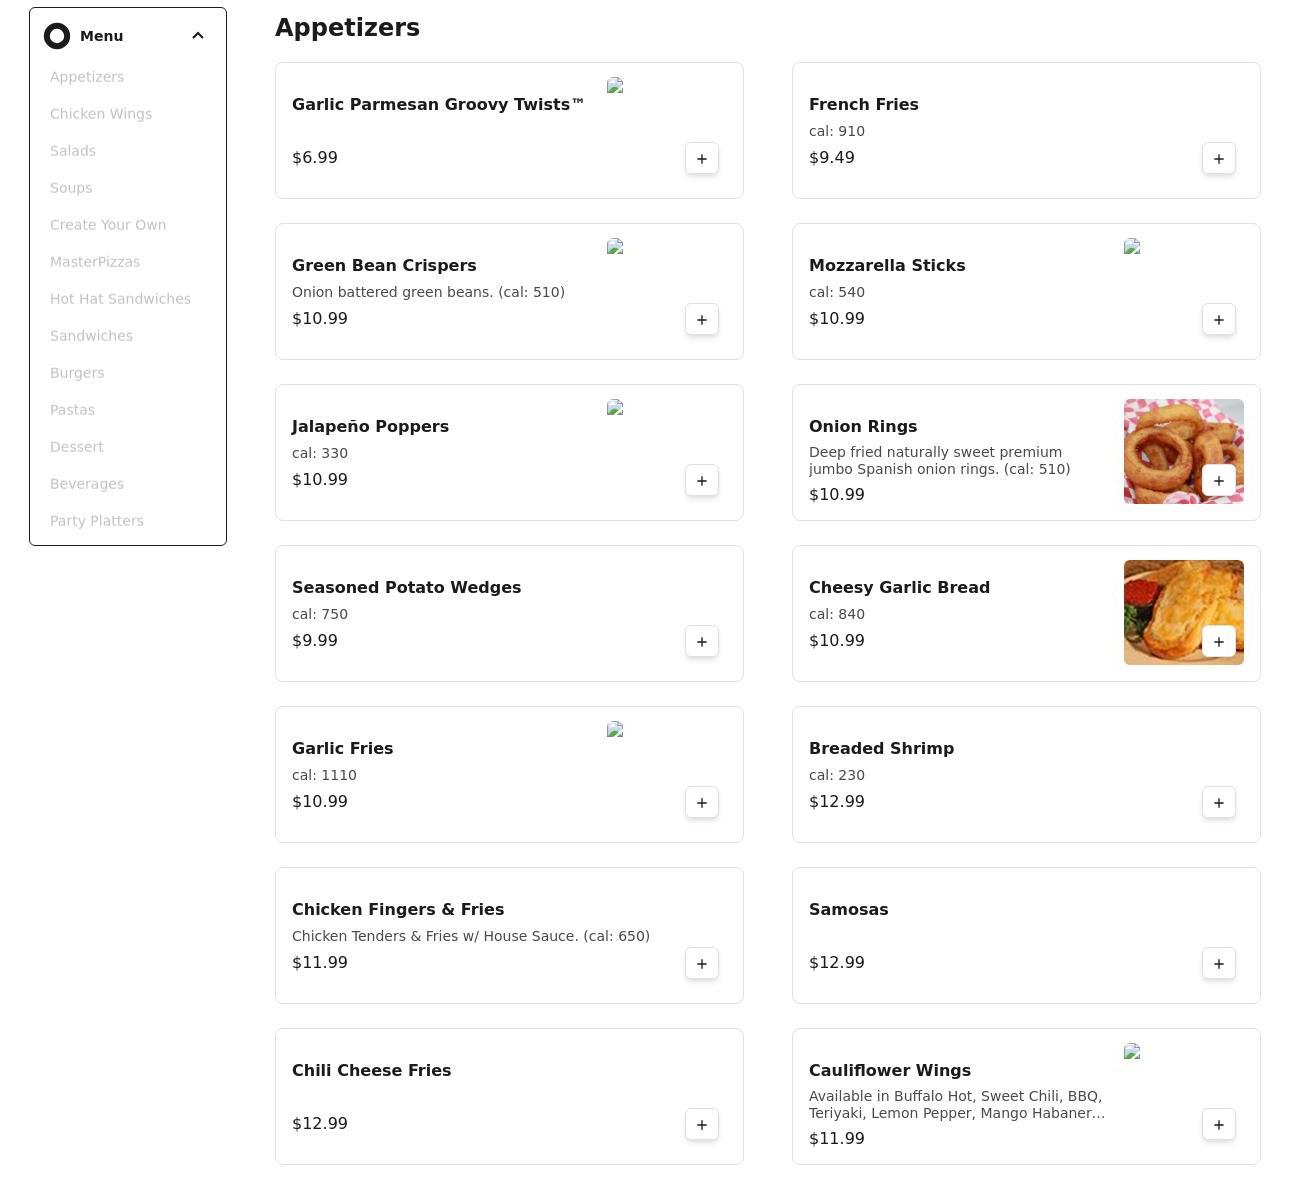1290x1180 pixels.
Task: Select the Burgers category
Action: tap(77, 373)
